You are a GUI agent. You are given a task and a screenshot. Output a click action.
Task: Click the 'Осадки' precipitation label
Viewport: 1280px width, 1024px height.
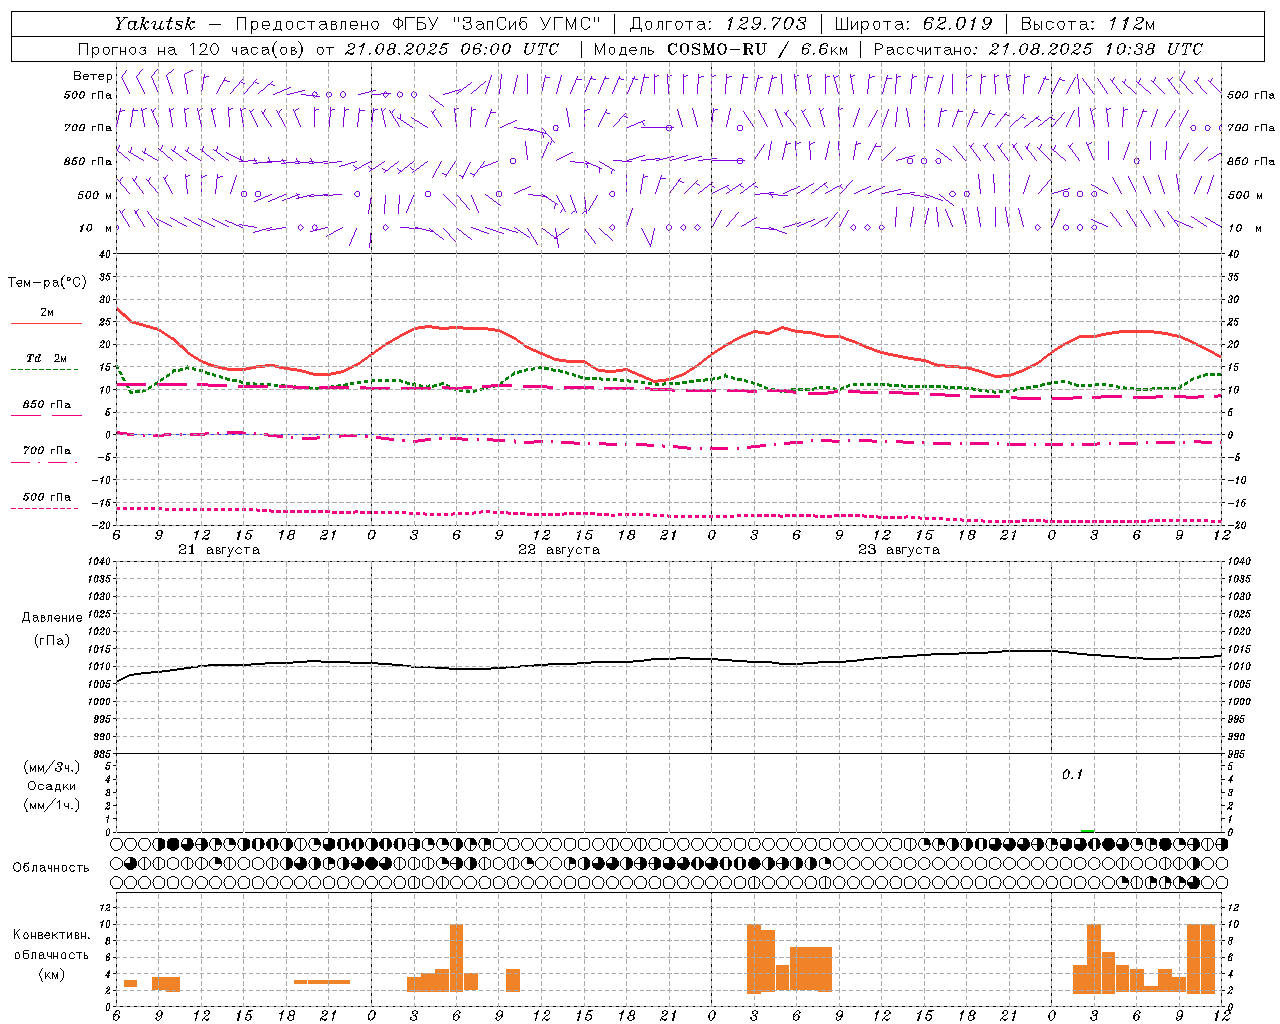[52, 786]
